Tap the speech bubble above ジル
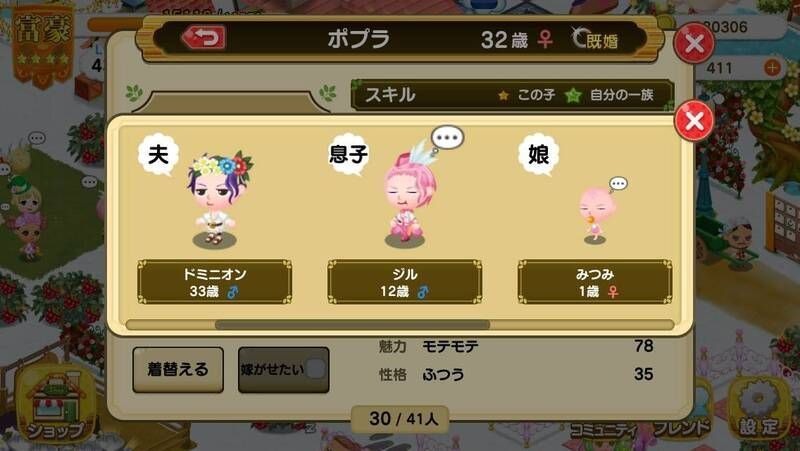The width and height of the screenshot is (800, 451). pyautogui.click(x=447, y=138)
